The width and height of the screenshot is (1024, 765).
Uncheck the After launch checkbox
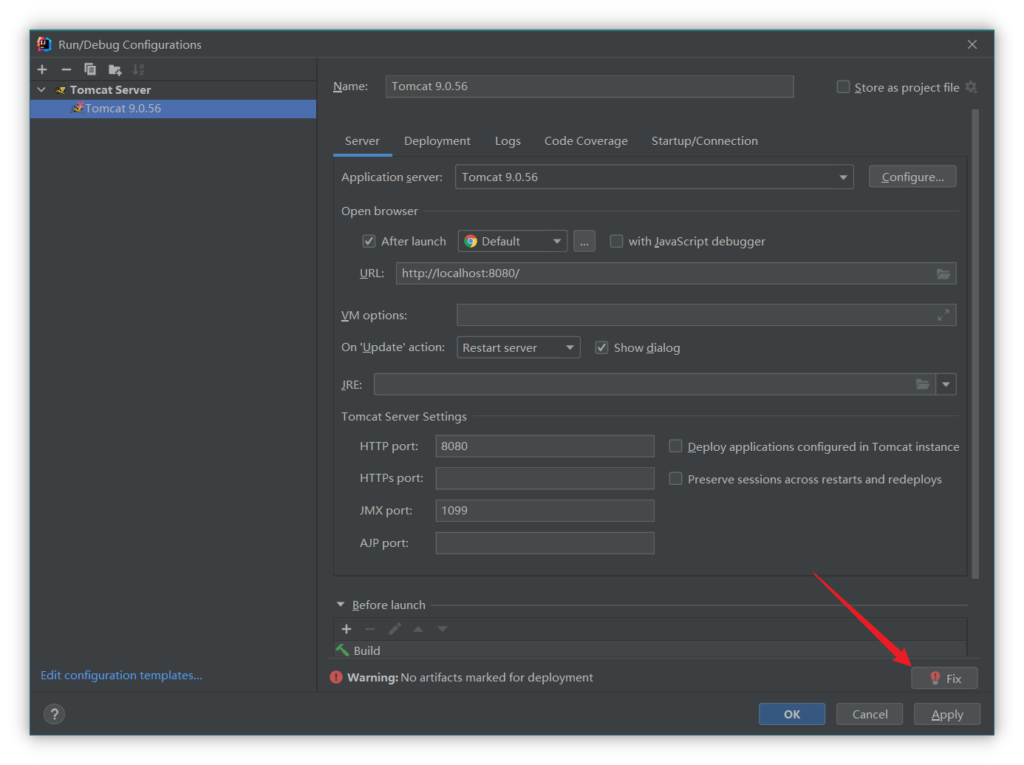coord(369,242)
